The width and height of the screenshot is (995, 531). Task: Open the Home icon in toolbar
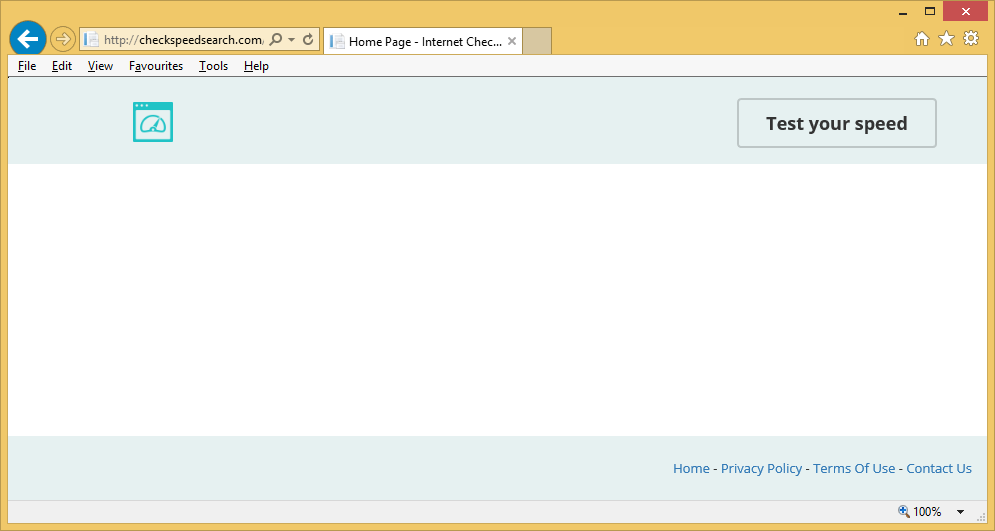922,39
